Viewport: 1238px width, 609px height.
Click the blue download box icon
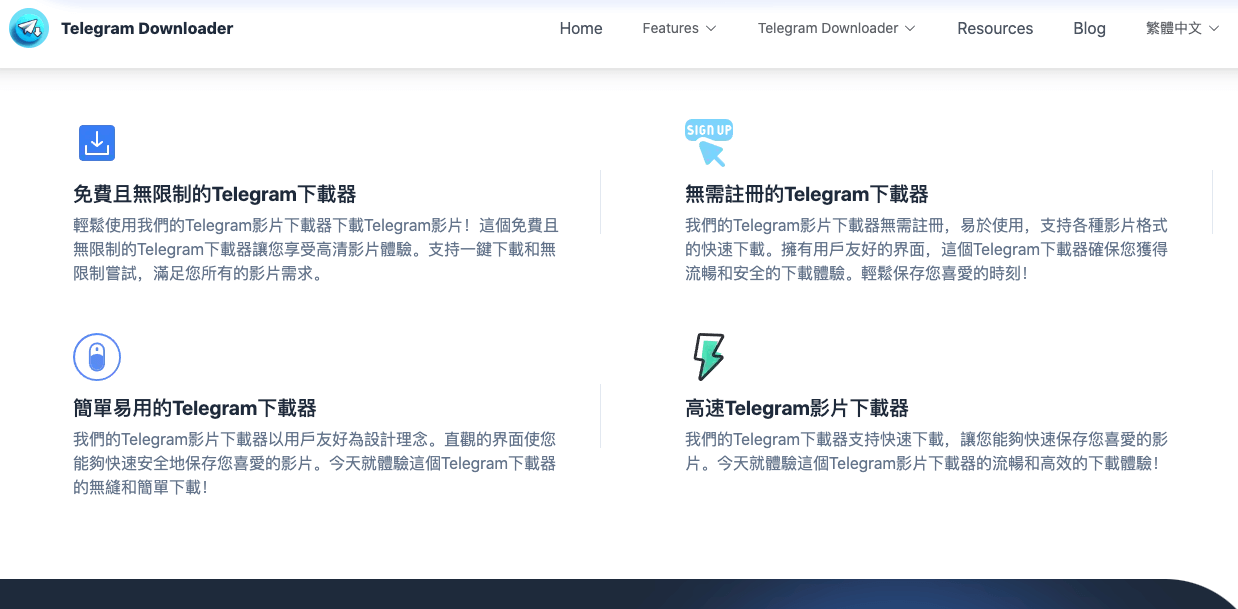coord(97,143)
